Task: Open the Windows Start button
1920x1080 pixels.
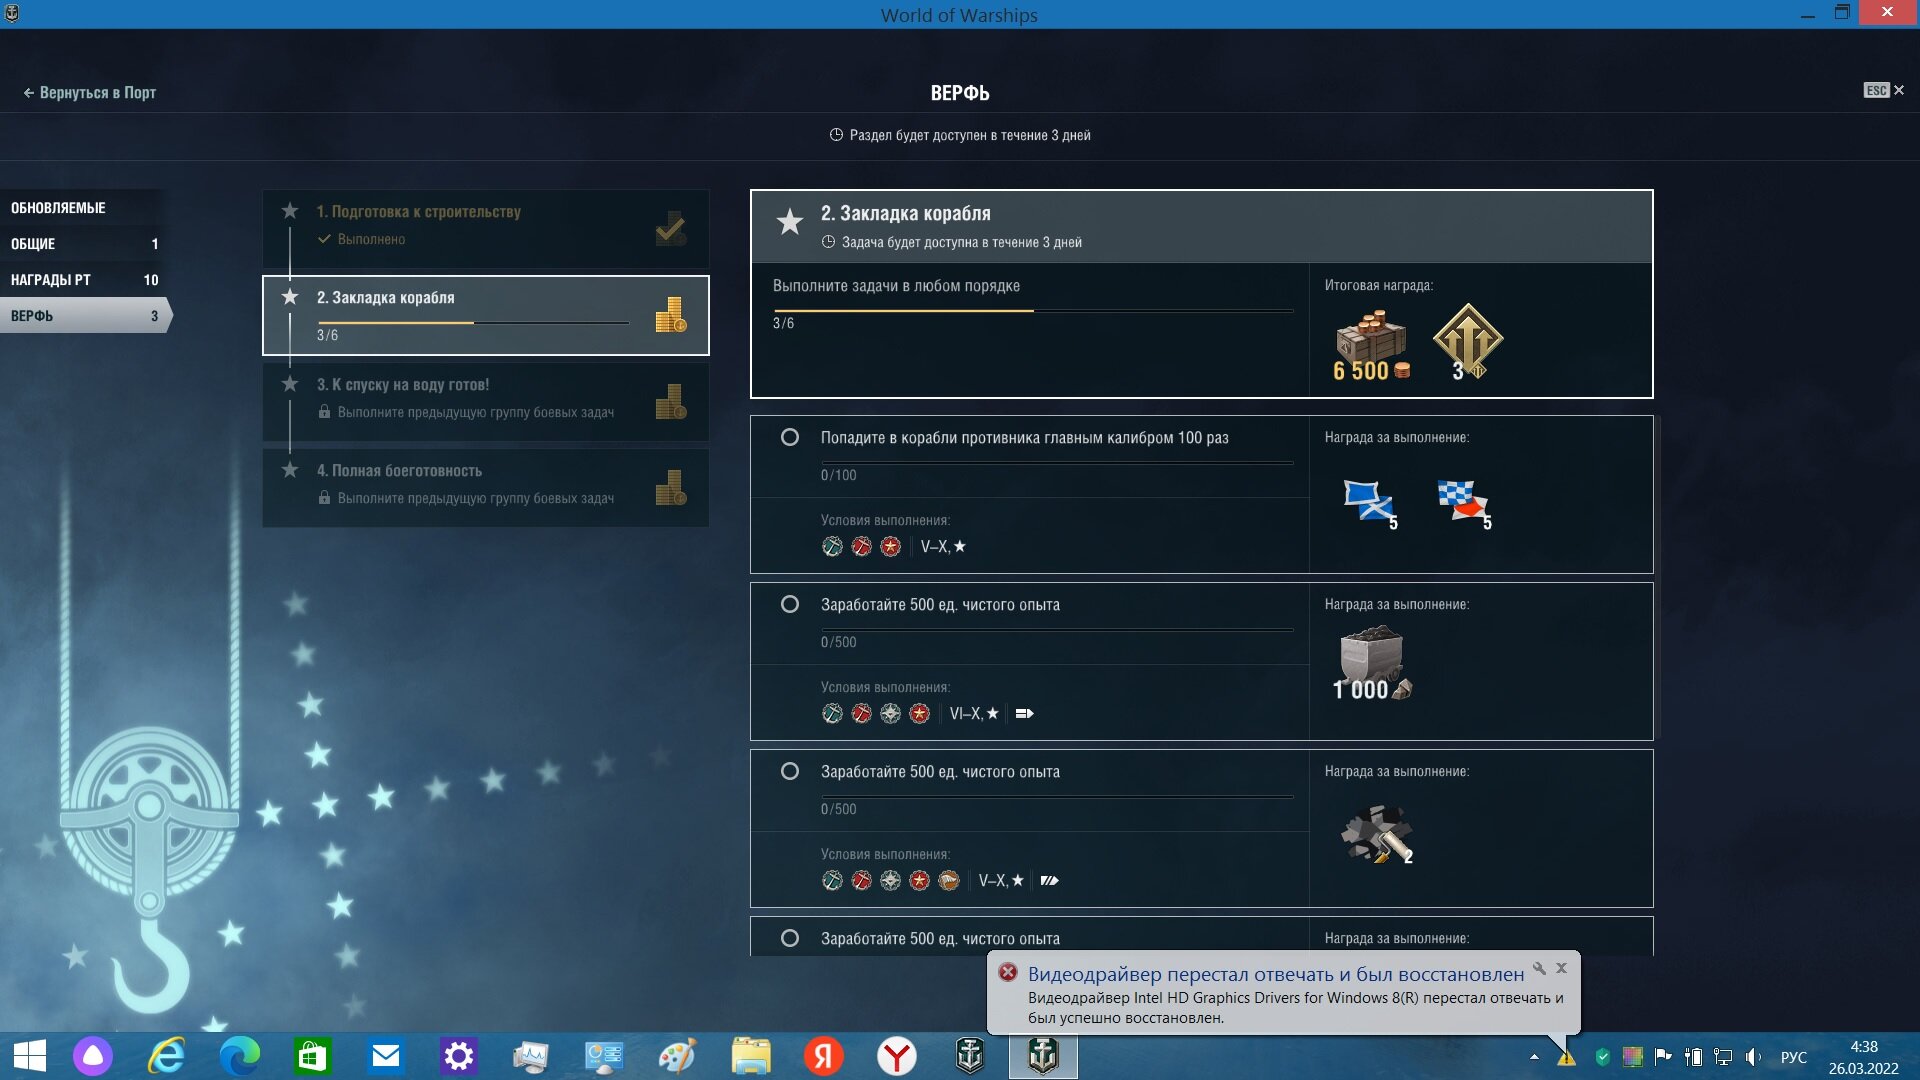Action: (30, 1056)
